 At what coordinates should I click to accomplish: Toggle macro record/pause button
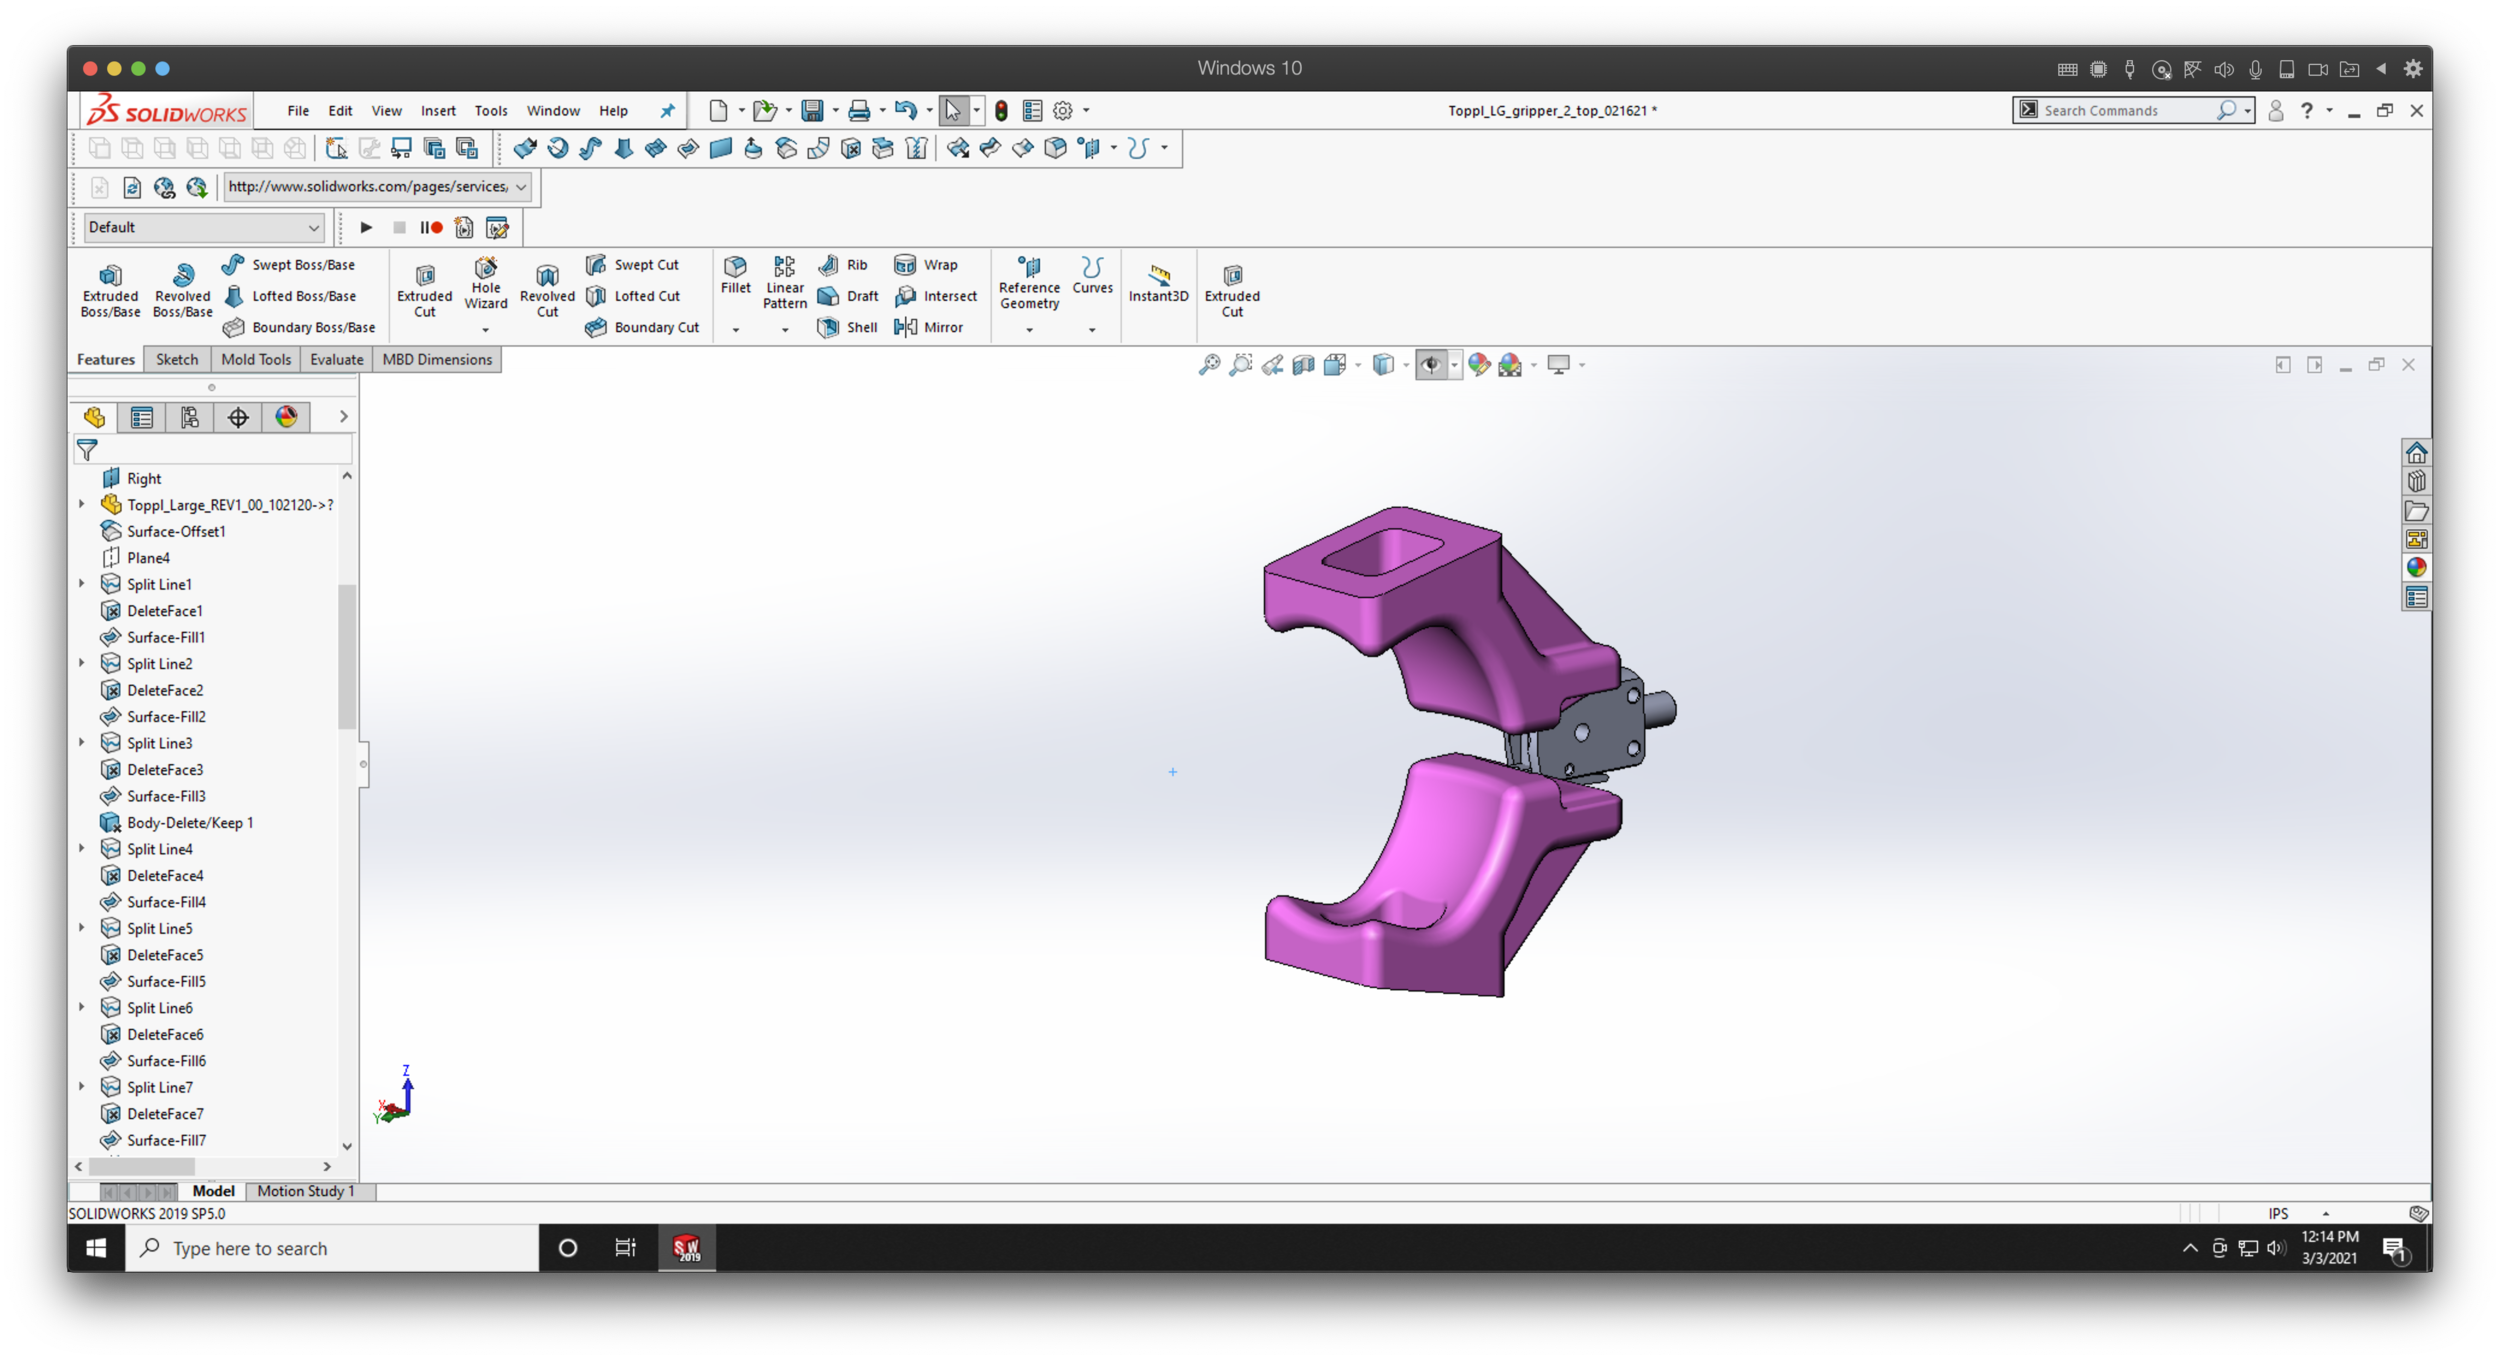point(431,228)
